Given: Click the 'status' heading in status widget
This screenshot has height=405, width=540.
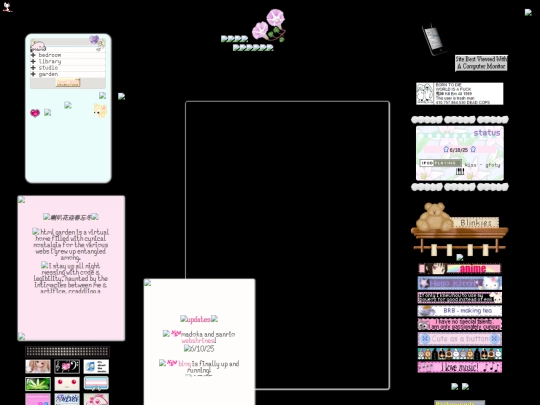Looking at the screenshot, I should [x=487, y=133].
